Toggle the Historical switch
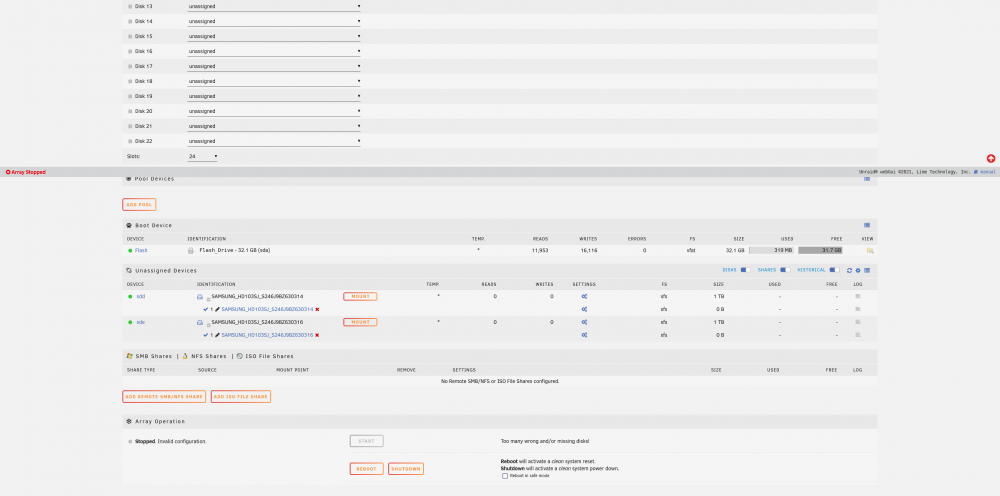 [834, 270]
